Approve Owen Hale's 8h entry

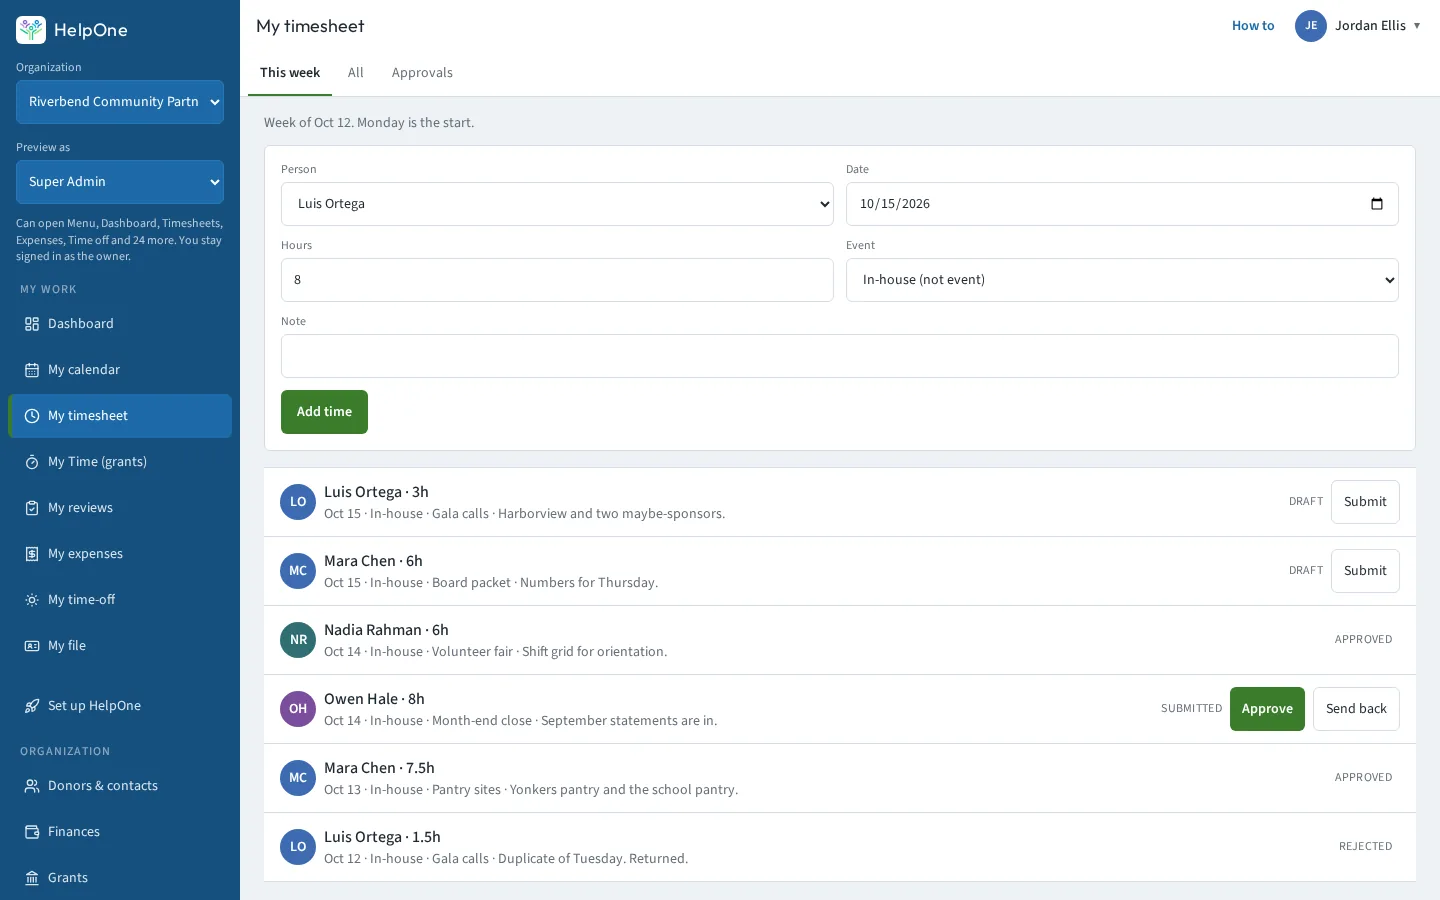[1267, 709]
